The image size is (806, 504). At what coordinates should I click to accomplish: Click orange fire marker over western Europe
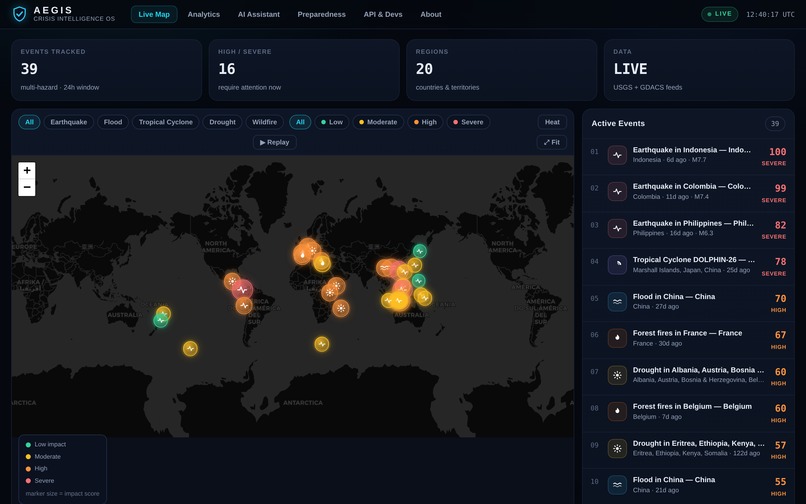point(302,254)
